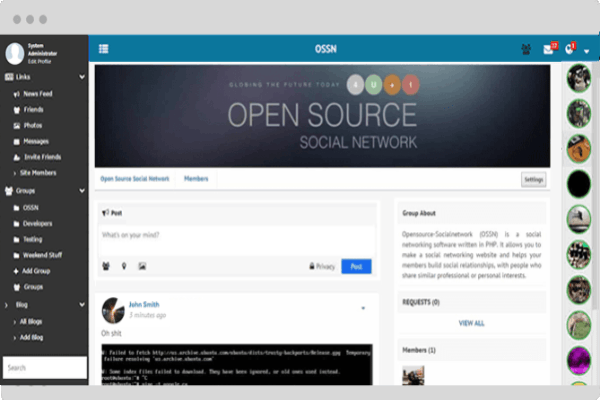
Task: Click the What's on your mind box
Action: coord(237,241)
